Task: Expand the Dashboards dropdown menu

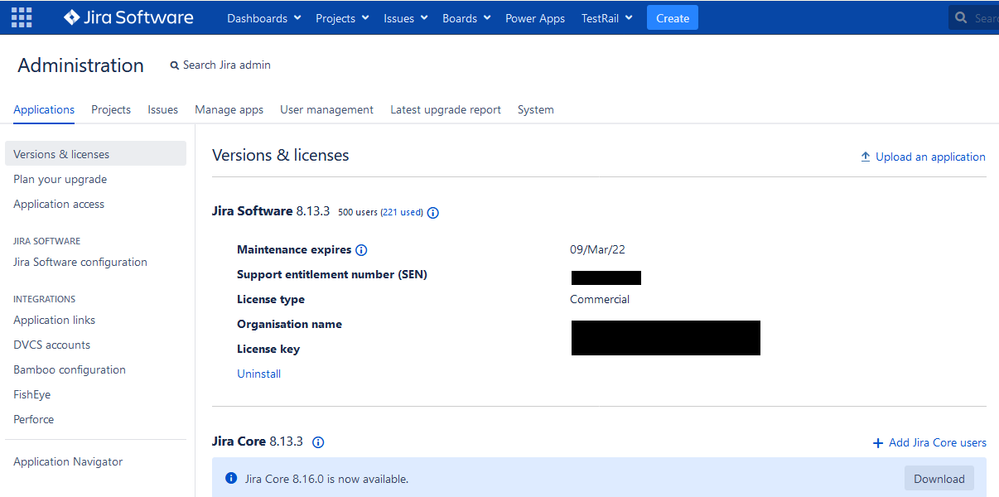Action: tap(264, 18)
